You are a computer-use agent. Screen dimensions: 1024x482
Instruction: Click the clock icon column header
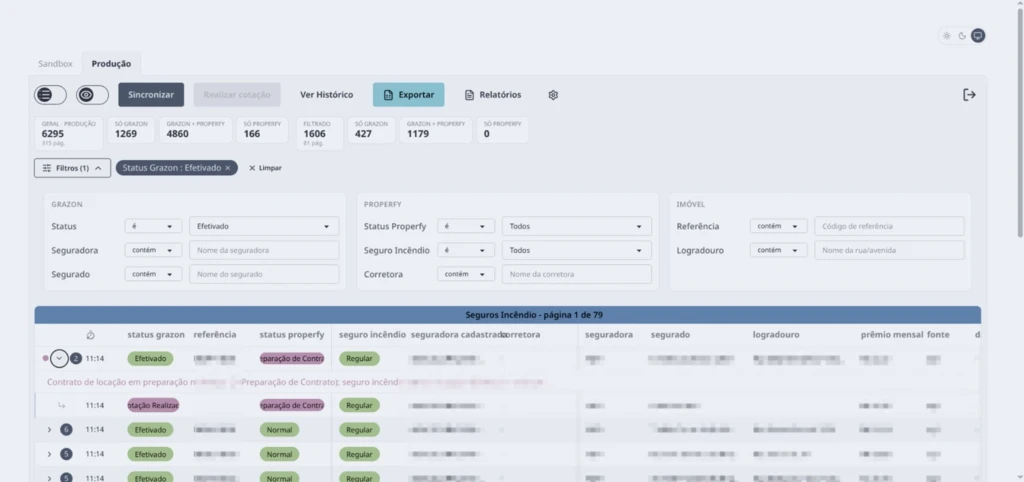[91, 335]
